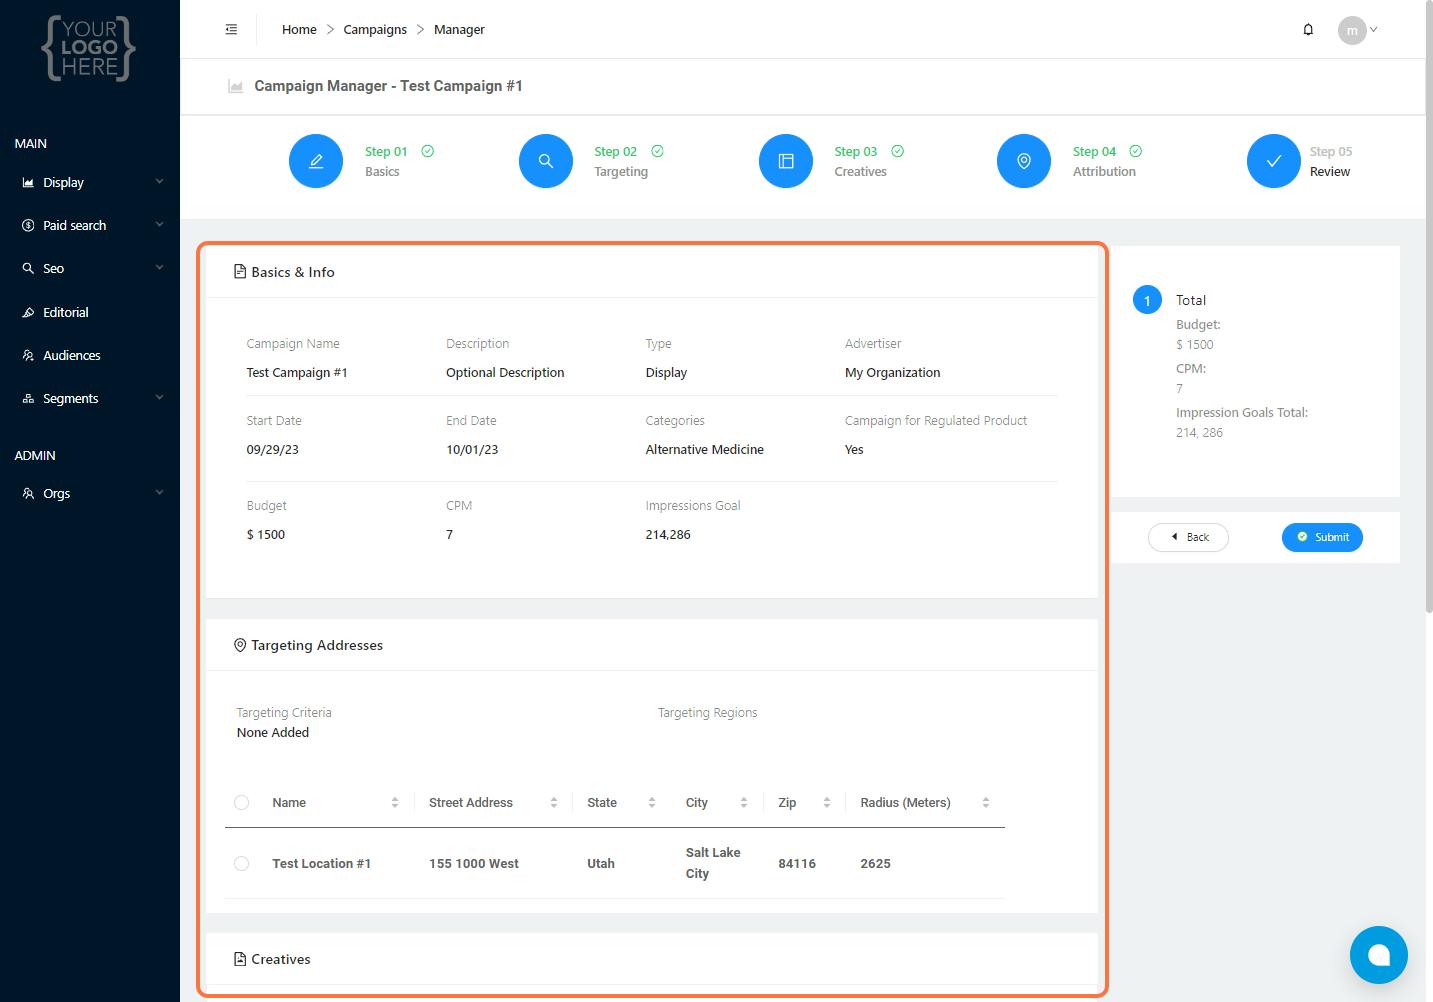Click the Back button
This screenshot has width=1433, height=1002.
[x=1188, y=537]
